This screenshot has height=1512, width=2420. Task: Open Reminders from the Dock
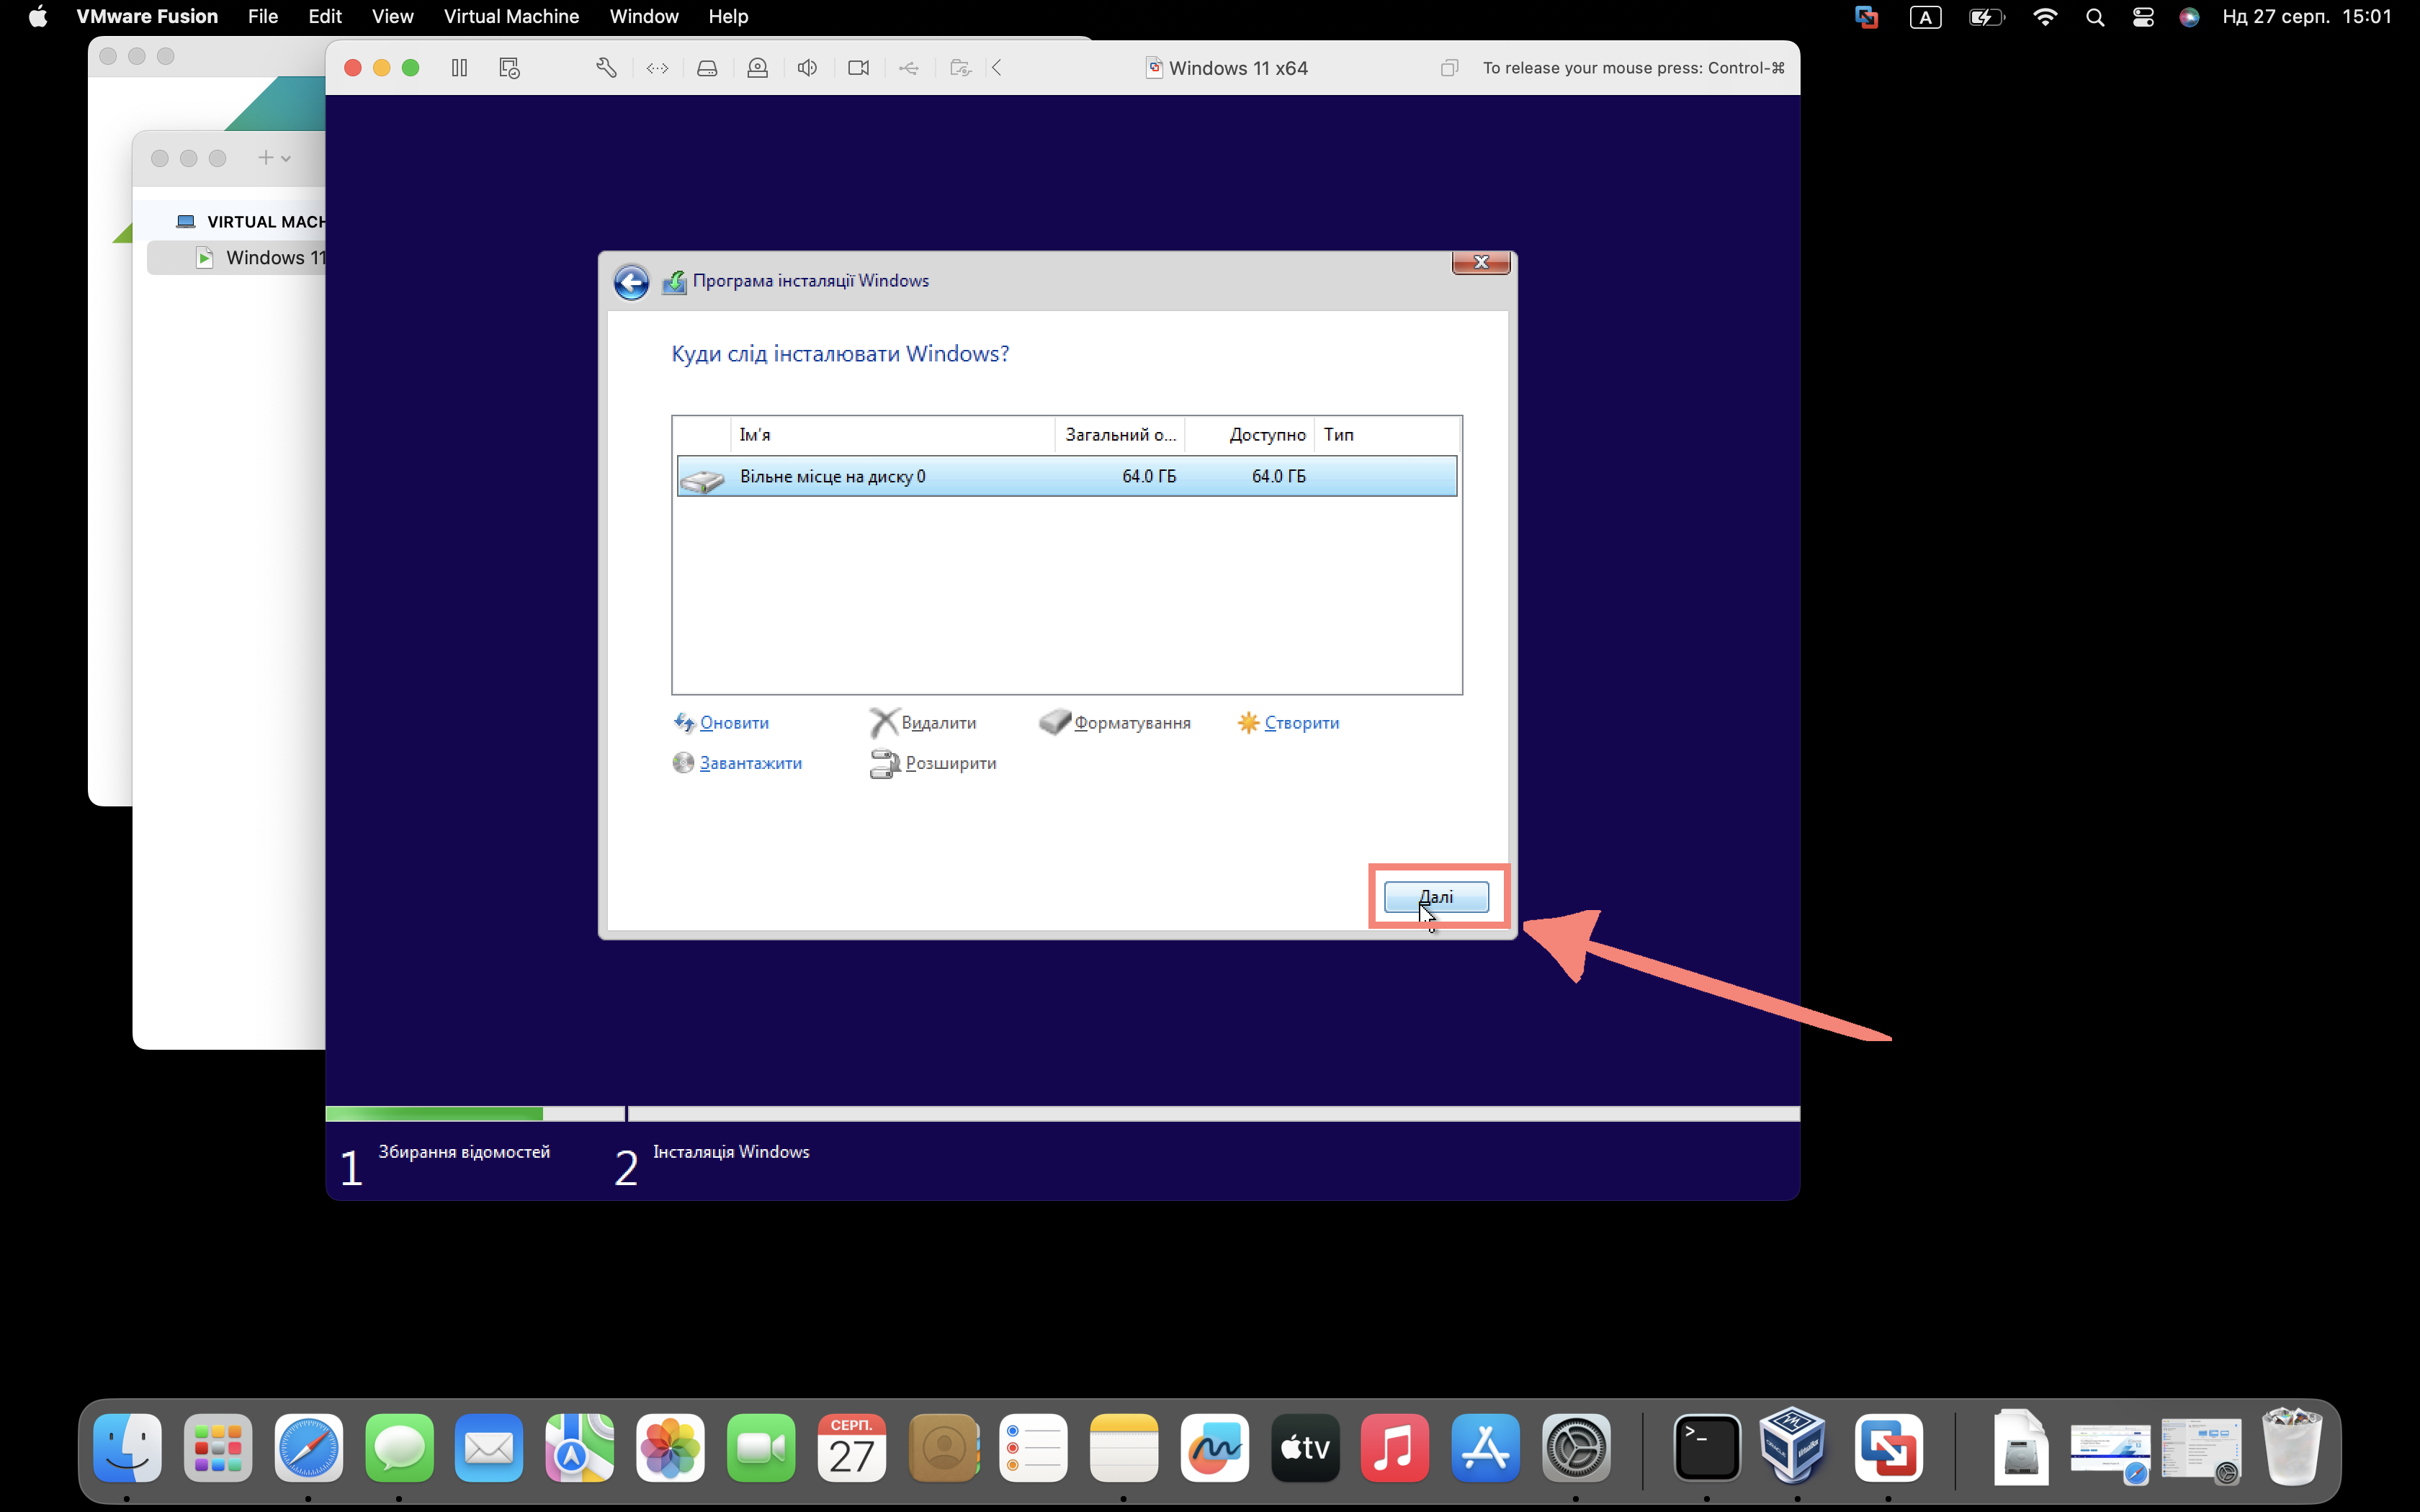coord(1033,1447)
